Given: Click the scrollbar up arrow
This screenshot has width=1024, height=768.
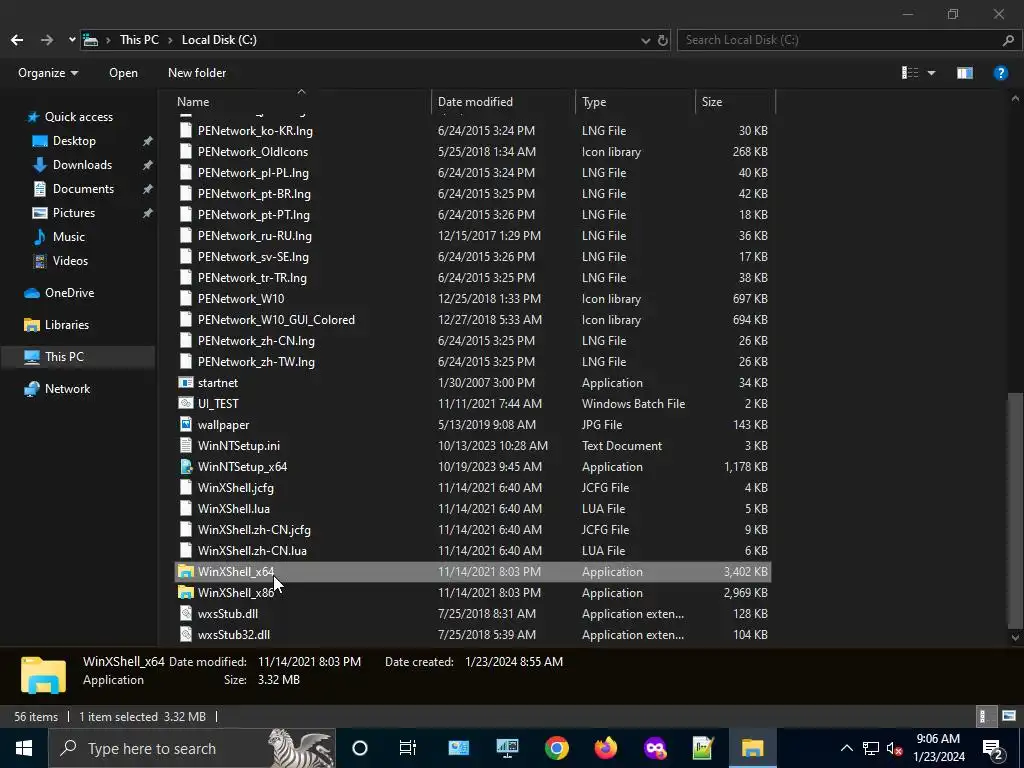Looking at the screenshot, I should pyautogui.click(x=1015, y=99).
